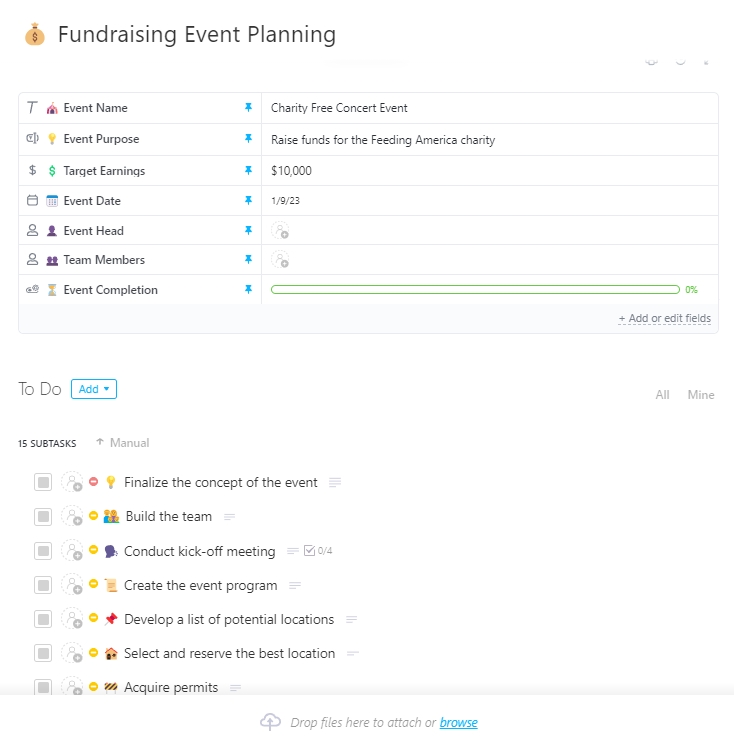Open the Add dropdown next to To Do
The image size is (734, 748).
coord(94,389)
